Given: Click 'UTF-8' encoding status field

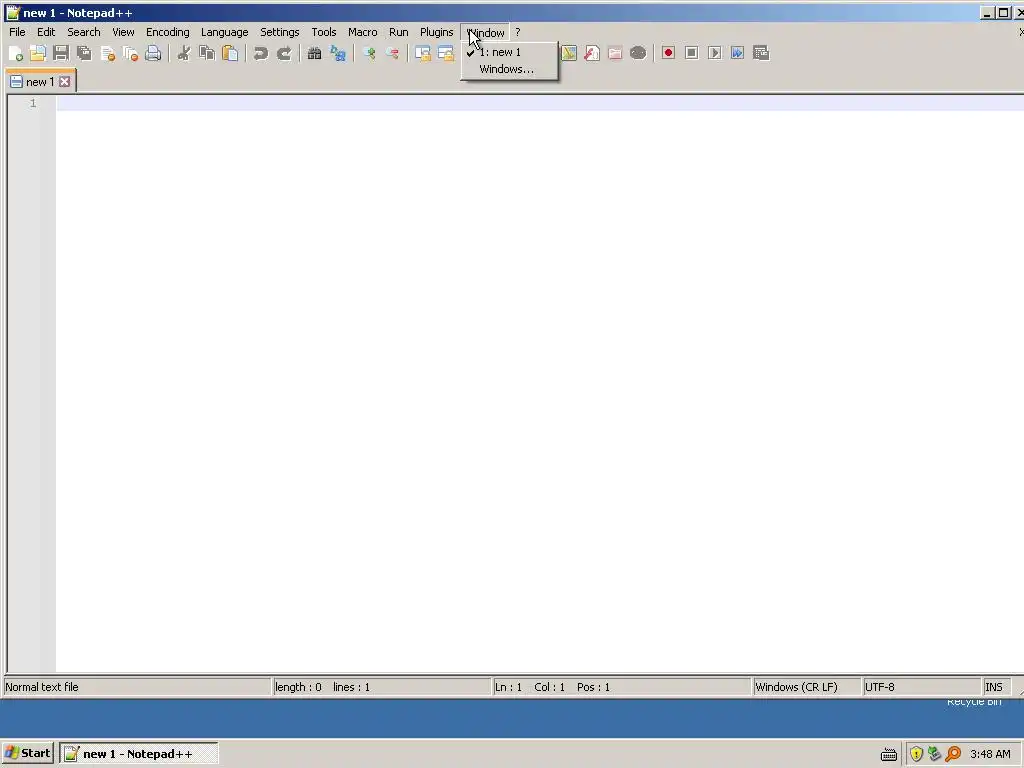Looking at the screenshot, I should coord(921,687).
